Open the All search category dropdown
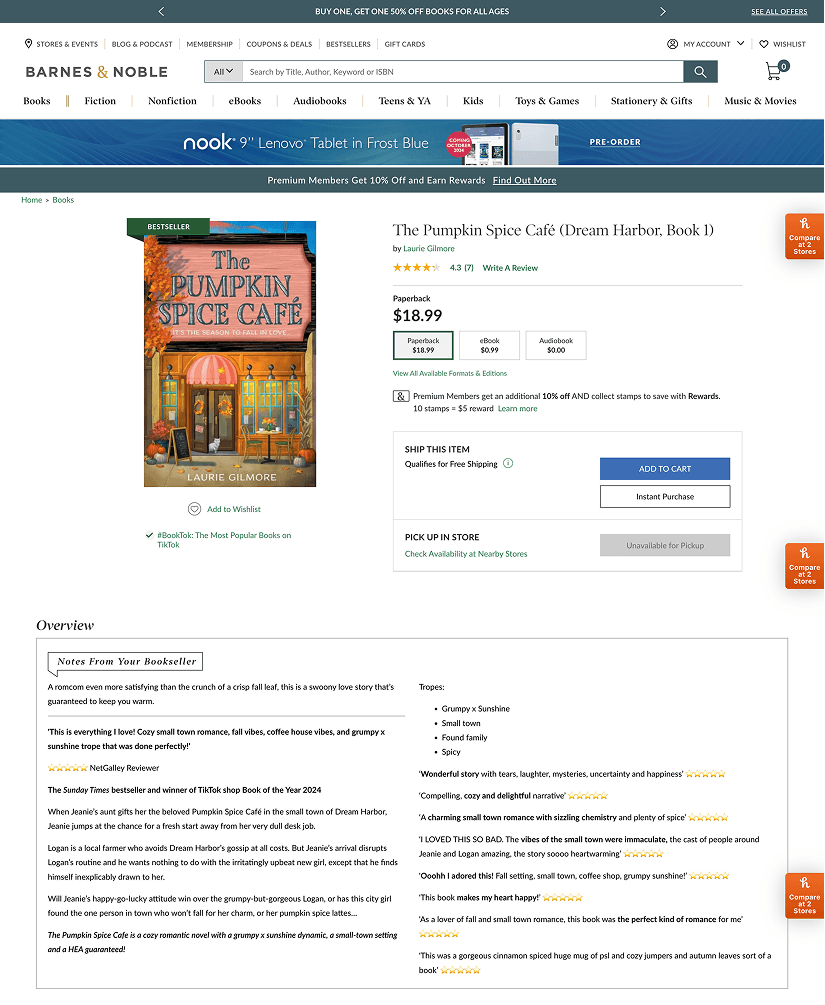Image resolution: width=825 pixels, height=1005 pixels. pyautogui.click(x=223, y=72)
